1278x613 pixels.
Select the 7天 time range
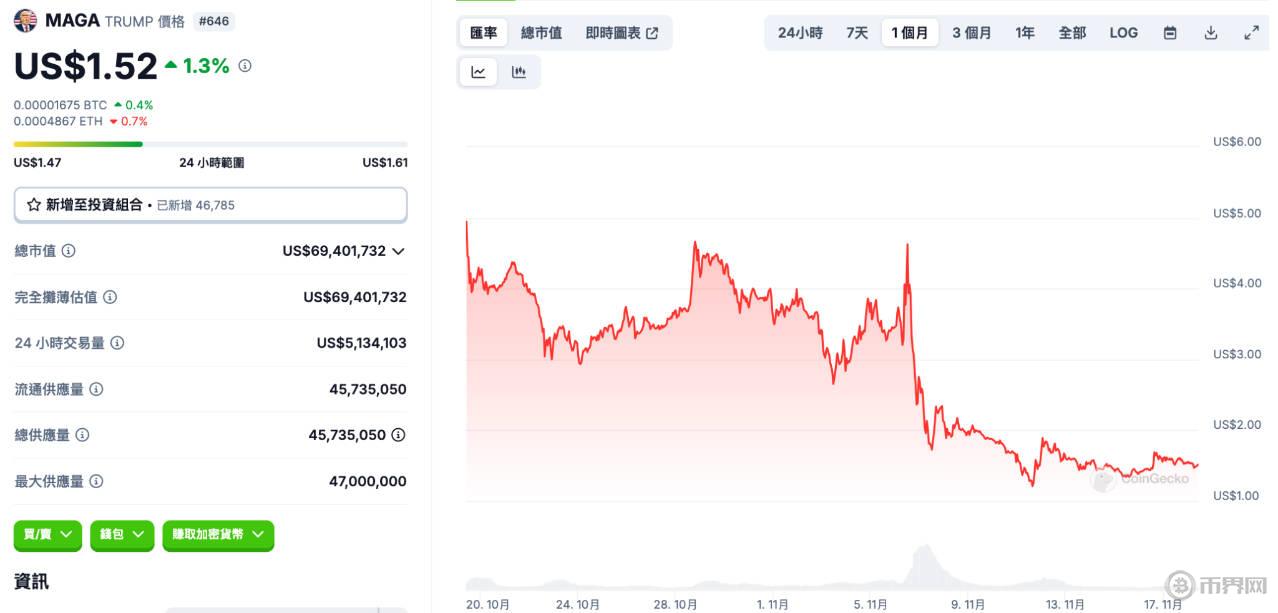click(857, 33)
